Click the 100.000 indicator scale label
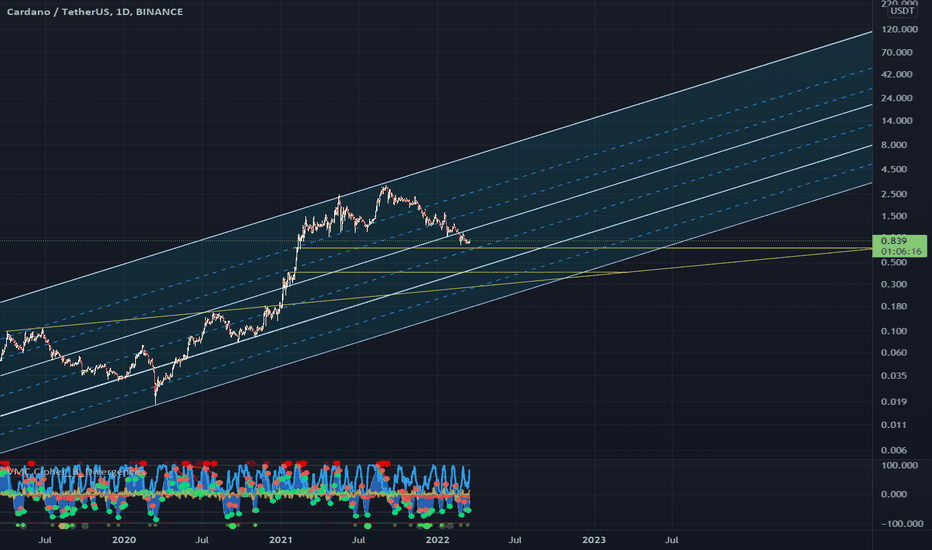932x550 pixels. point(900,466)
